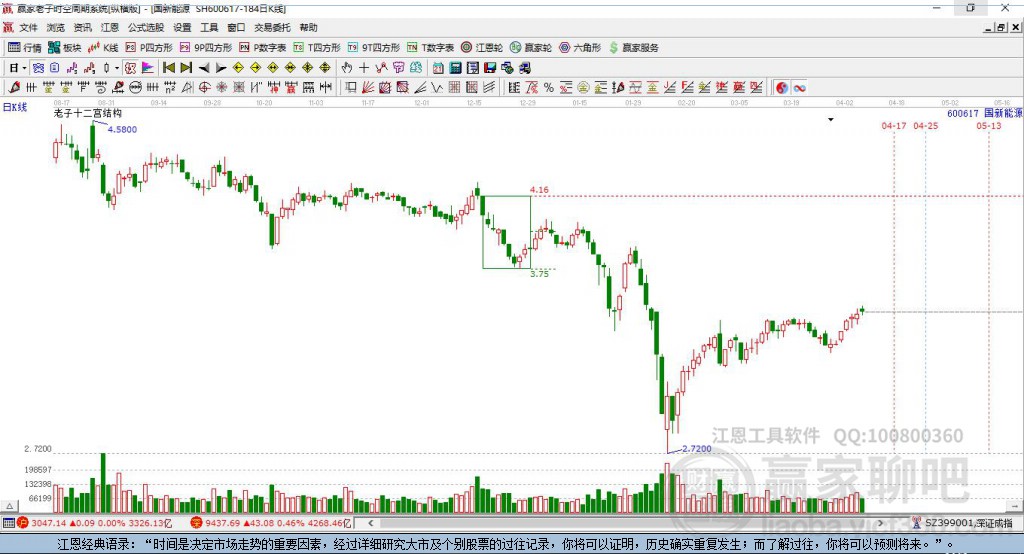Open the 文件 menu
This screenshot has width=1024, height=554.
click(28, 27)
